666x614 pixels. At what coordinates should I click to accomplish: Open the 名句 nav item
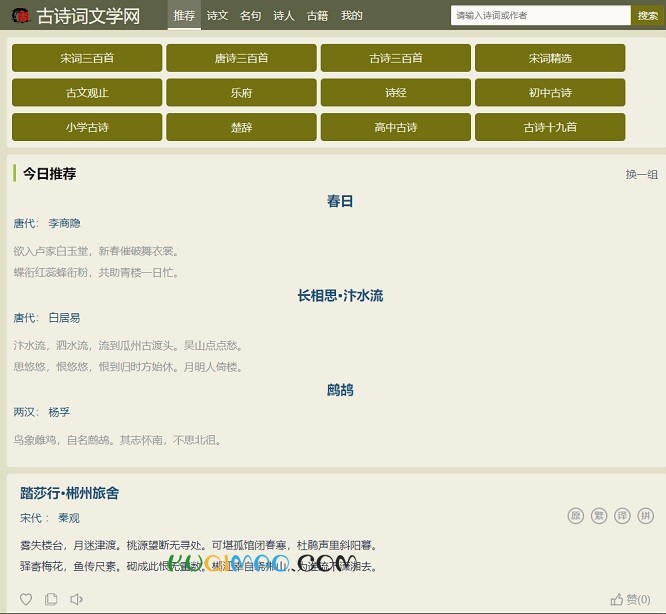click(251, 16)
